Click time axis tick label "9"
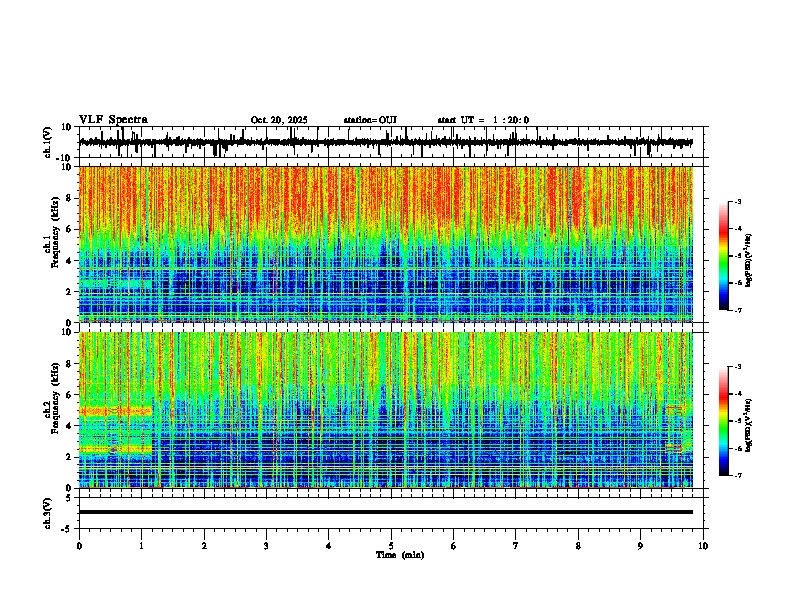 coord(640,546)
